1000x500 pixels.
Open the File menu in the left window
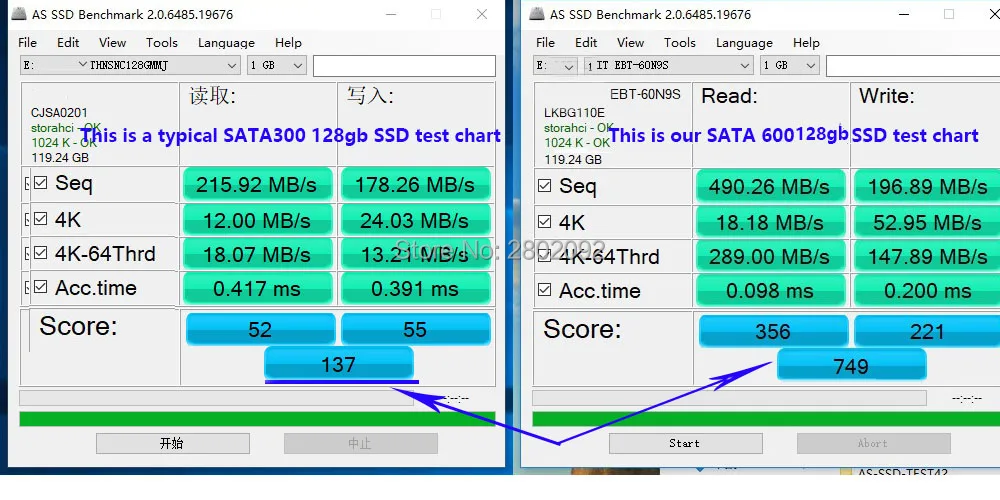(27, 43)
